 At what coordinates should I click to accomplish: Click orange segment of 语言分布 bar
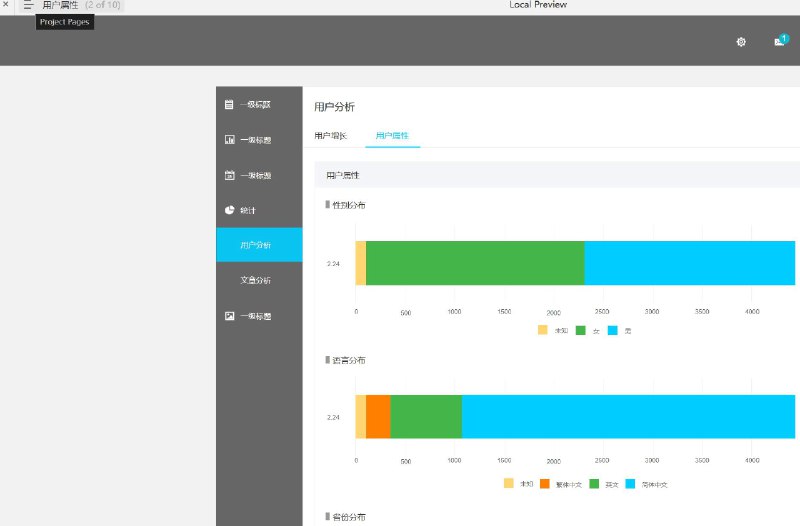378,416
